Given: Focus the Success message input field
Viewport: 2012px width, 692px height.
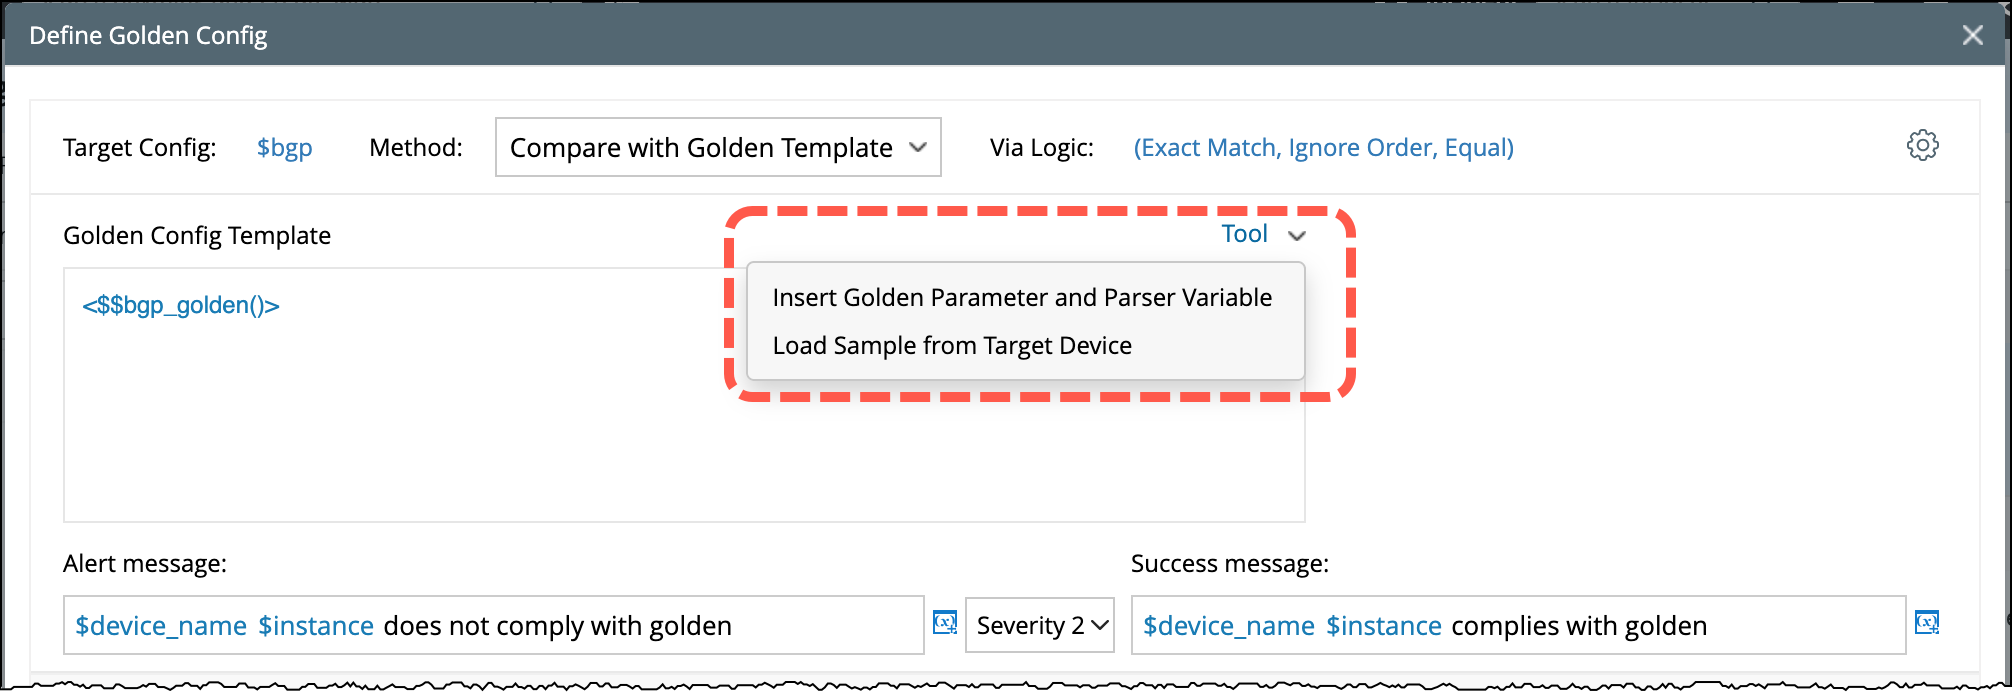Looking at the screenshot, I should [x=1800, y=626].
